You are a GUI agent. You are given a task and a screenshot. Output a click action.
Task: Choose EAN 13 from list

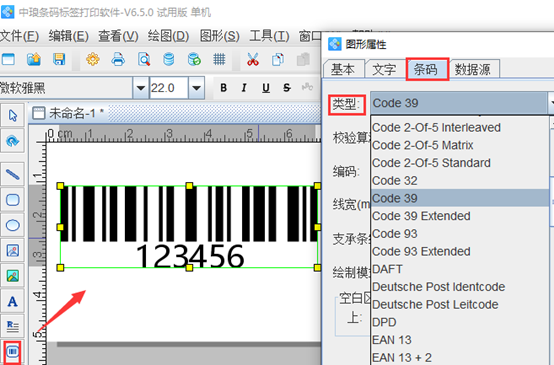460,340
